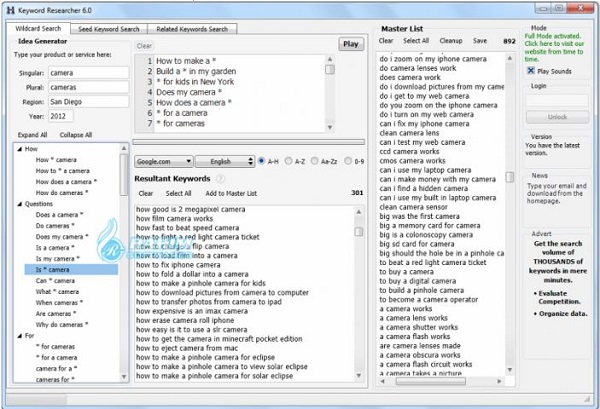Click Select All under Resultant Keywords
The height and width of the screenshot is (409, 600).
(178, 193)
